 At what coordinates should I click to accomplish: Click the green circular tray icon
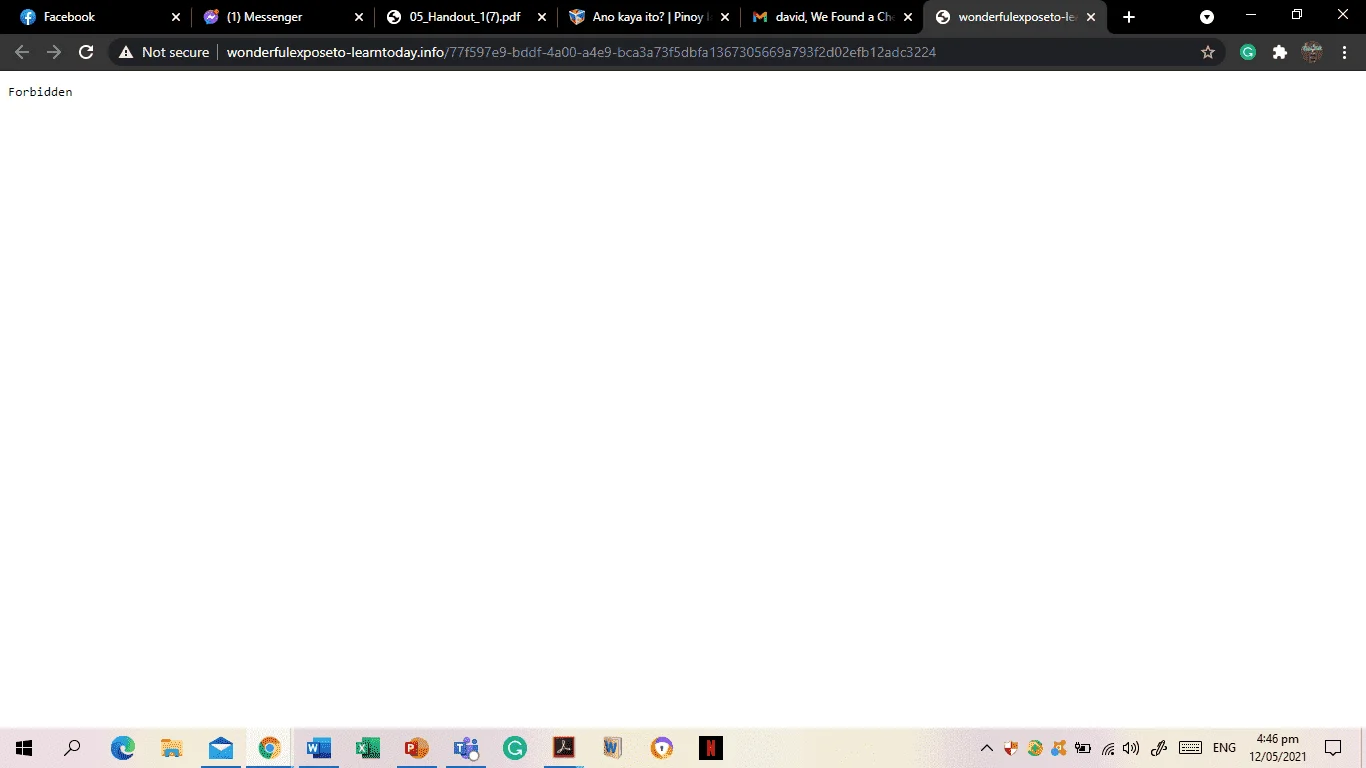pos(1035,748)
